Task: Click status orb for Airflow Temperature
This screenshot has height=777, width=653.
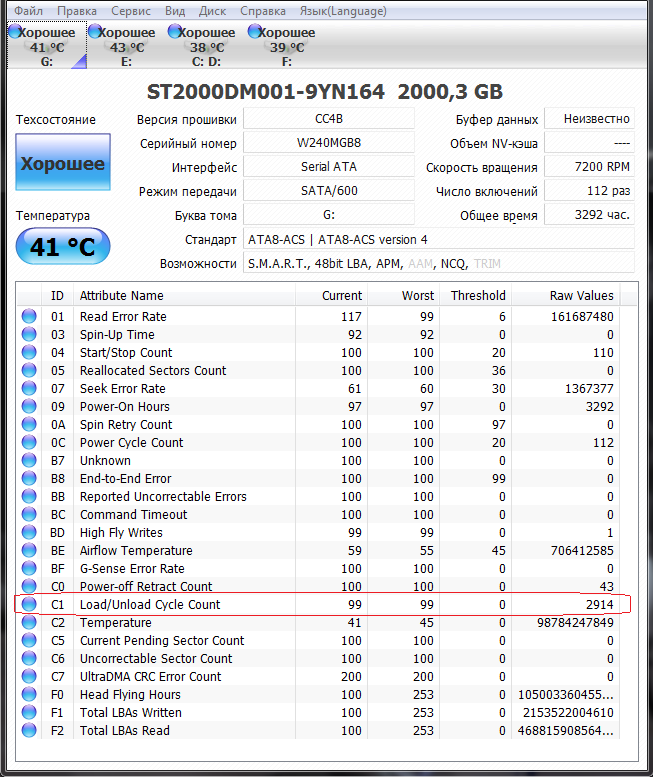Action: [x=29, y=550]
